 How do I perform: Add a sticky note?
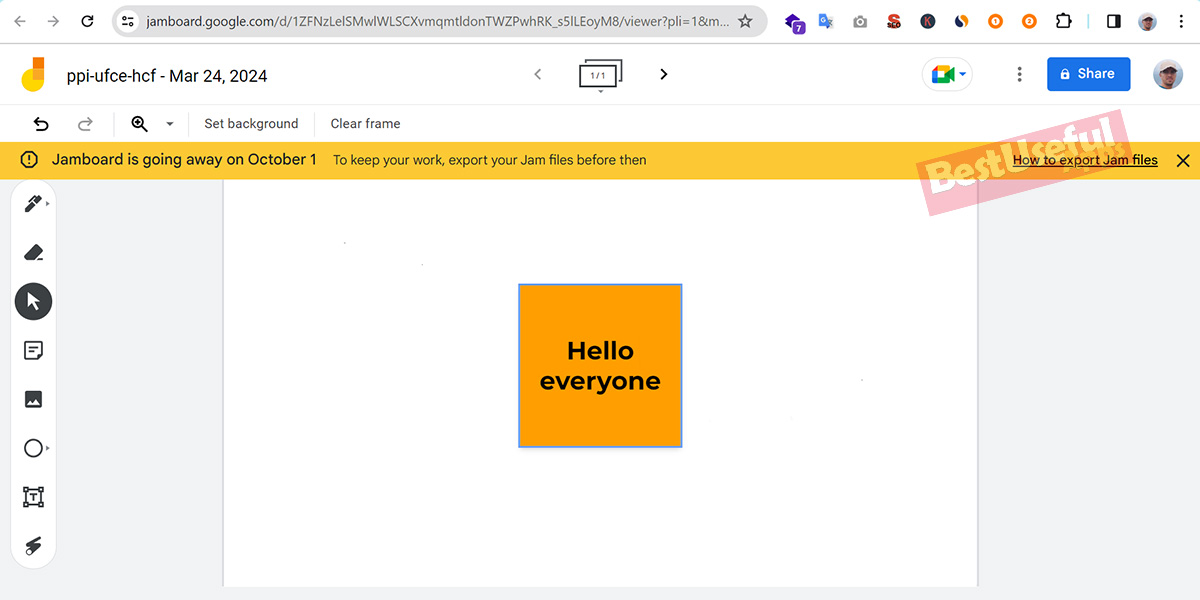click(x=33, y=350)
